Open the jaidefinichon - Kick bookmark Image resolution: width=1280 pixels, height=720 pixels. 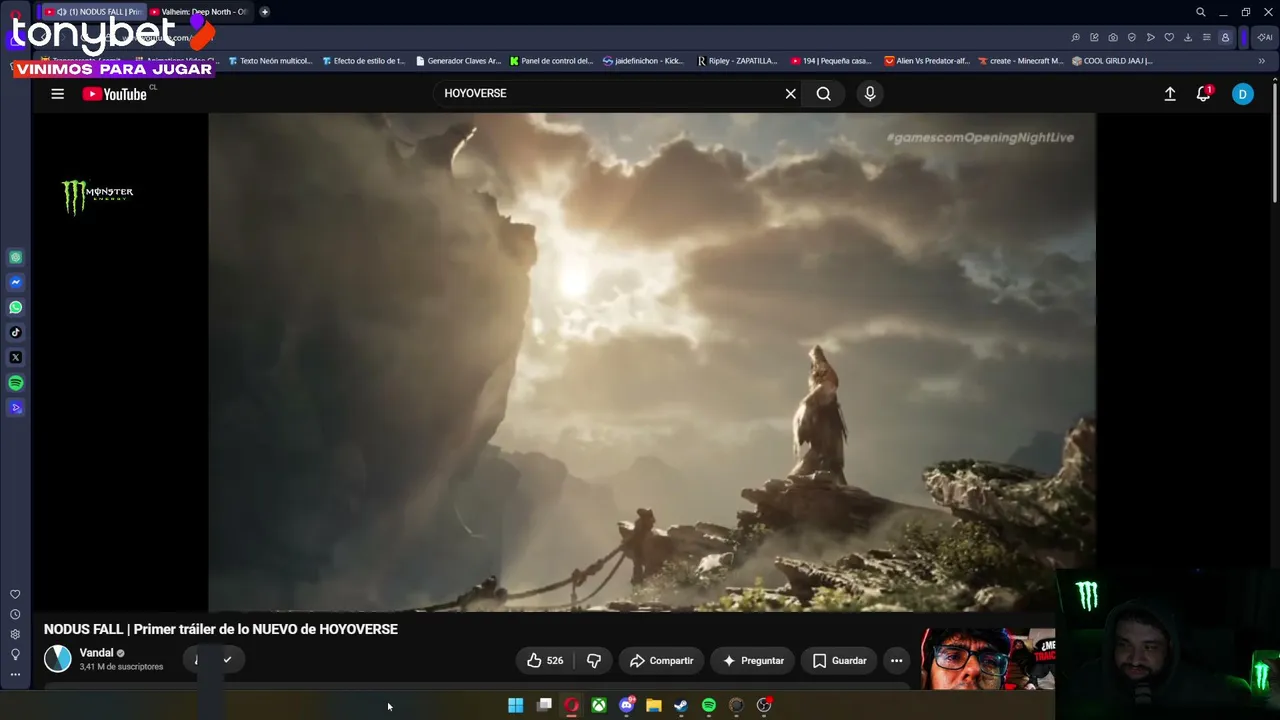point(643,61)
